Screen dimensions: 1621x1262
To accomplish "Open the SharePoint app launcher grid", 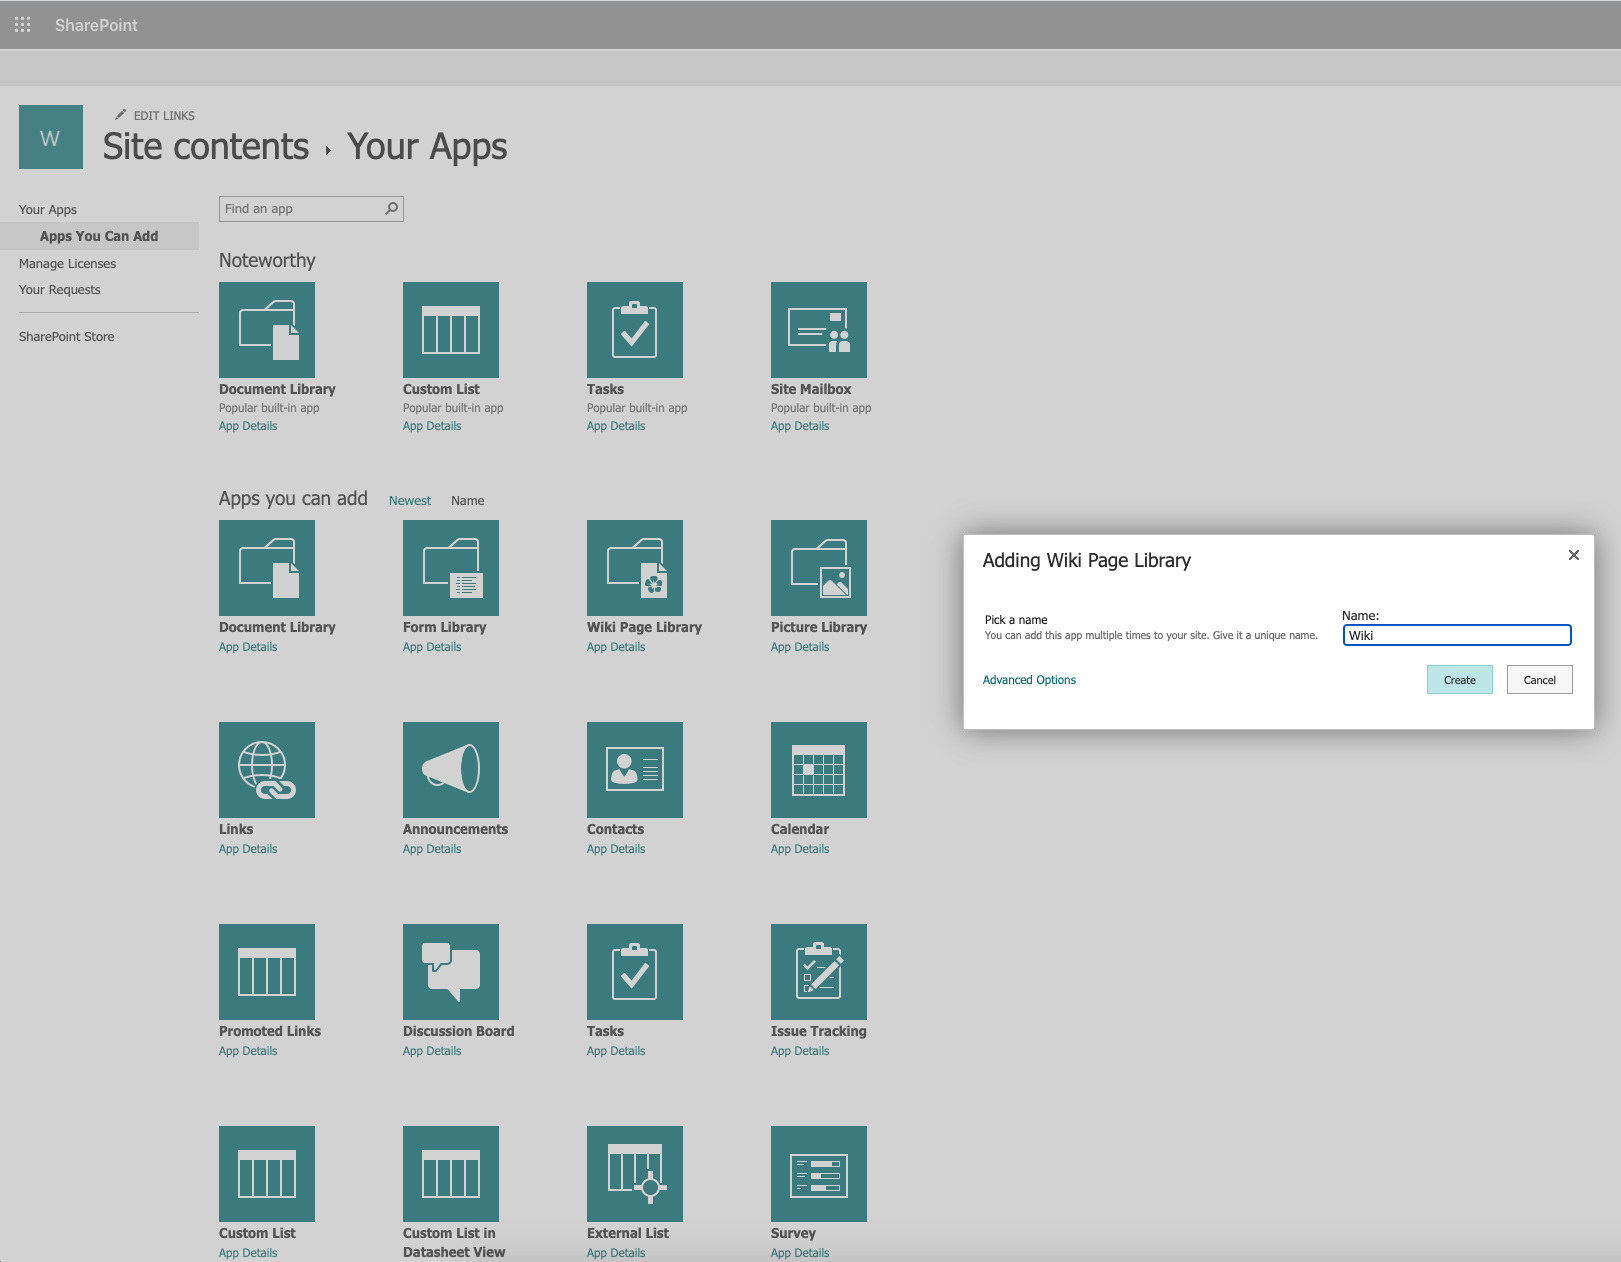I will [22, 24].
